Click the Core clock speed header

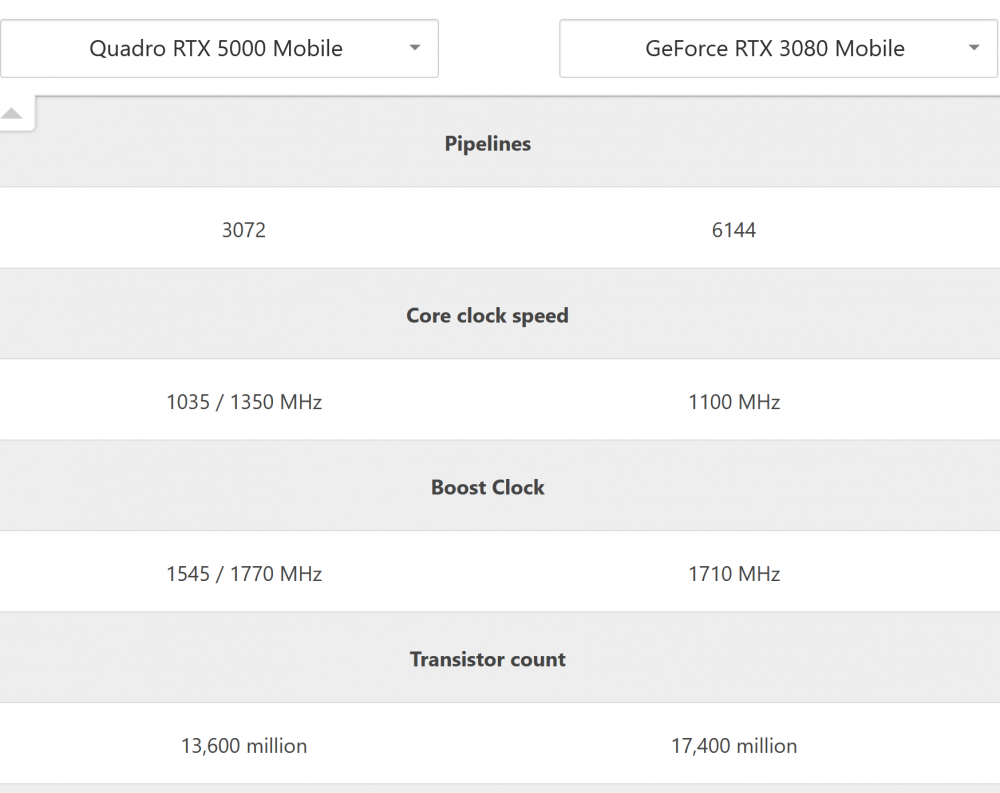487,316
